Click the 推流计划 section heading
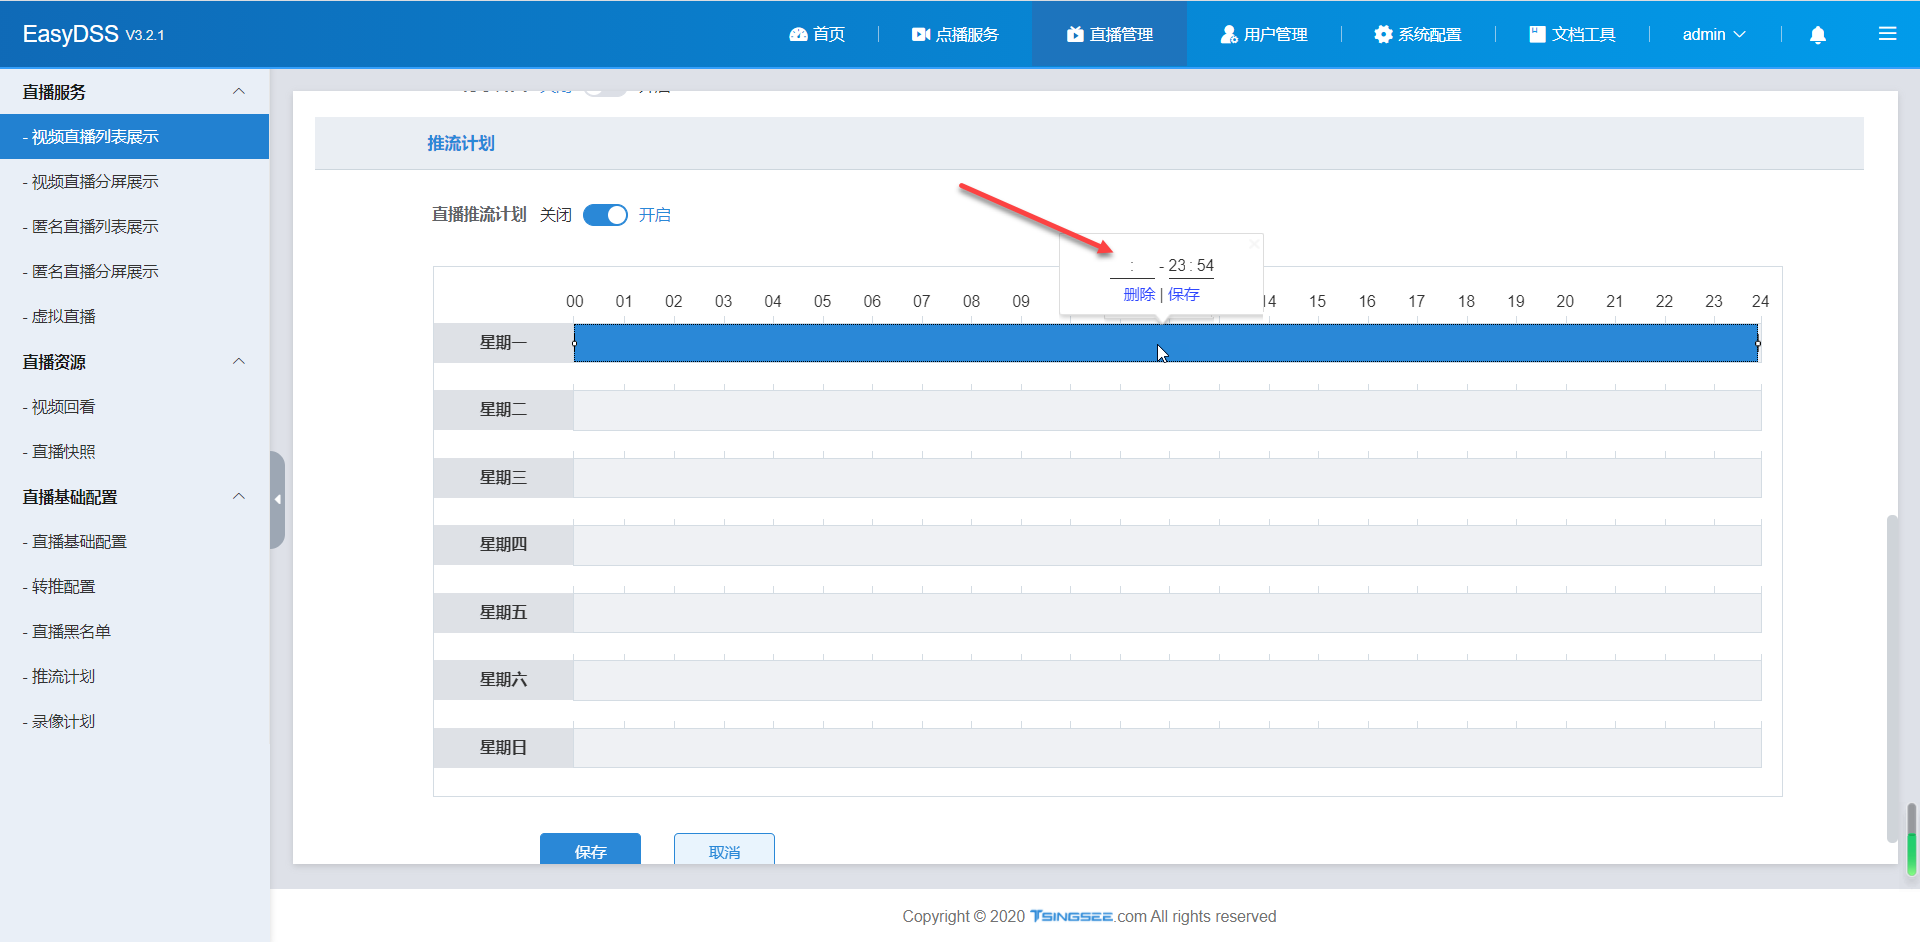Image resolution: width=1920 pixels, height=942 pixels. [x=461, y=143]
